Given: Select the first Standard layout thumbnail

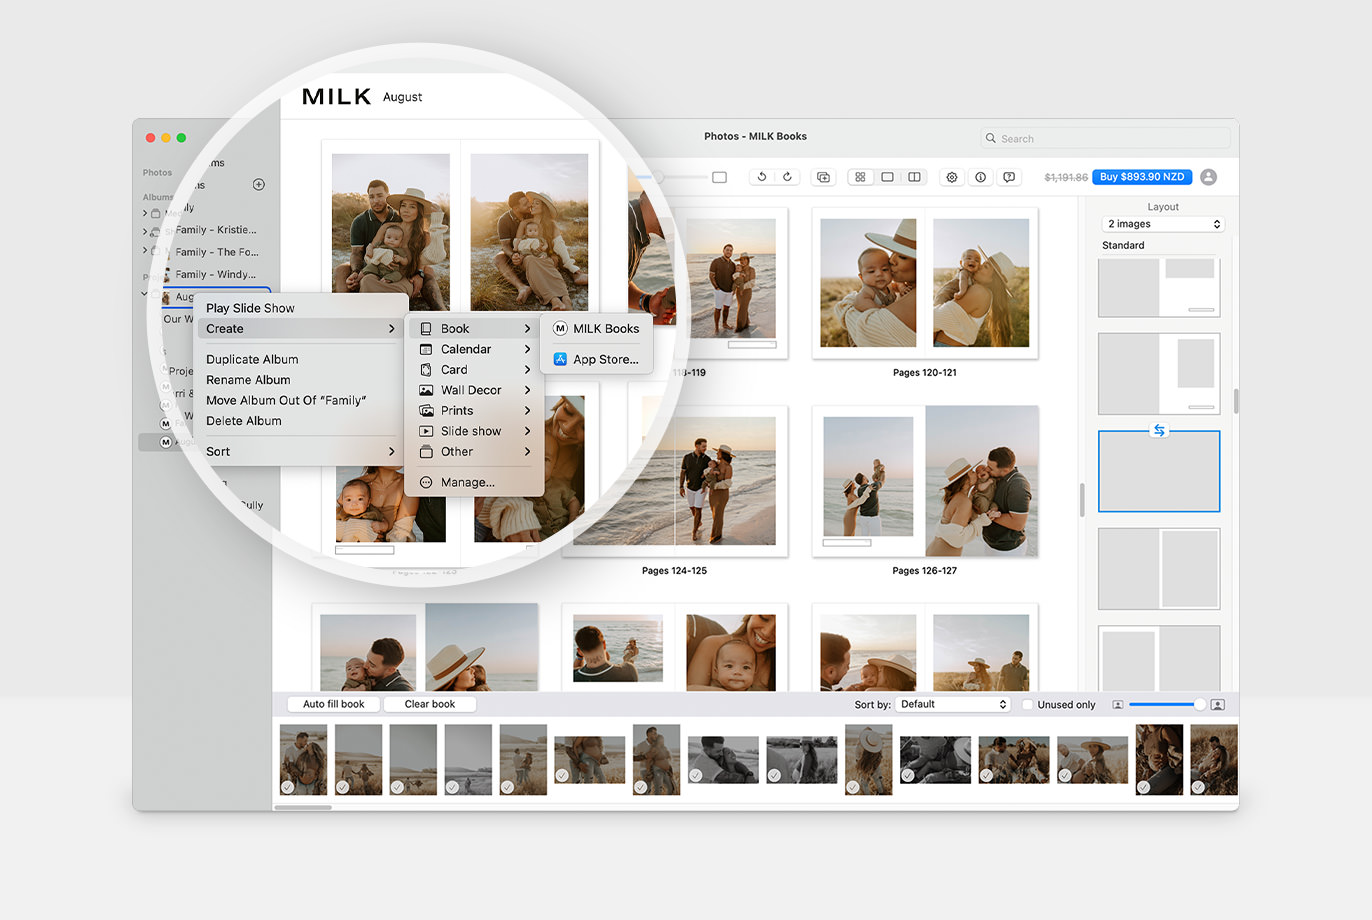Looking at the screenshot, I should click(1159, 287).
